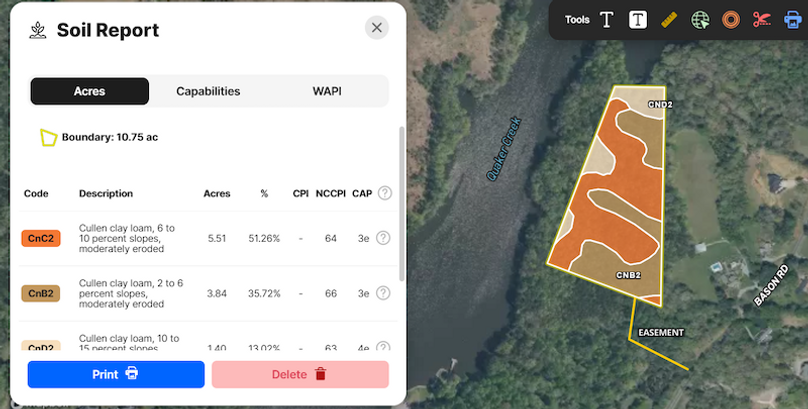Select the plain text label tool
Image resolution: width=808 pixels, height=409 pixels.
[x=606, y=20]
